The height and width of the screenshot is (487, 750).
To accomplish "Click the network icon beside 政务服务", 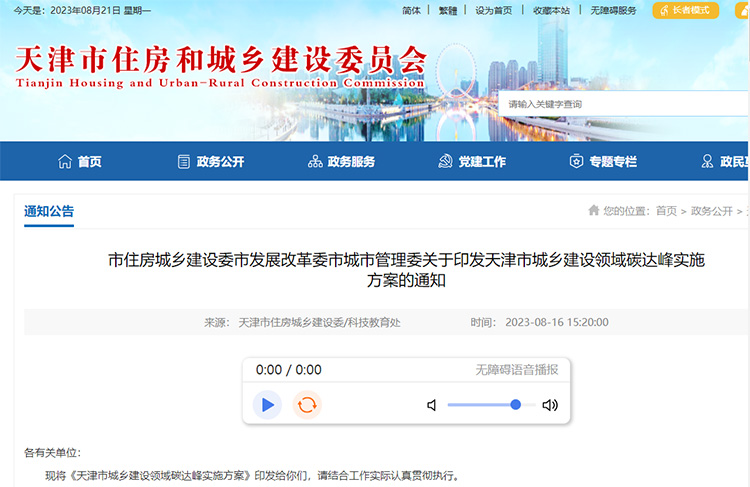I will 315,162.
